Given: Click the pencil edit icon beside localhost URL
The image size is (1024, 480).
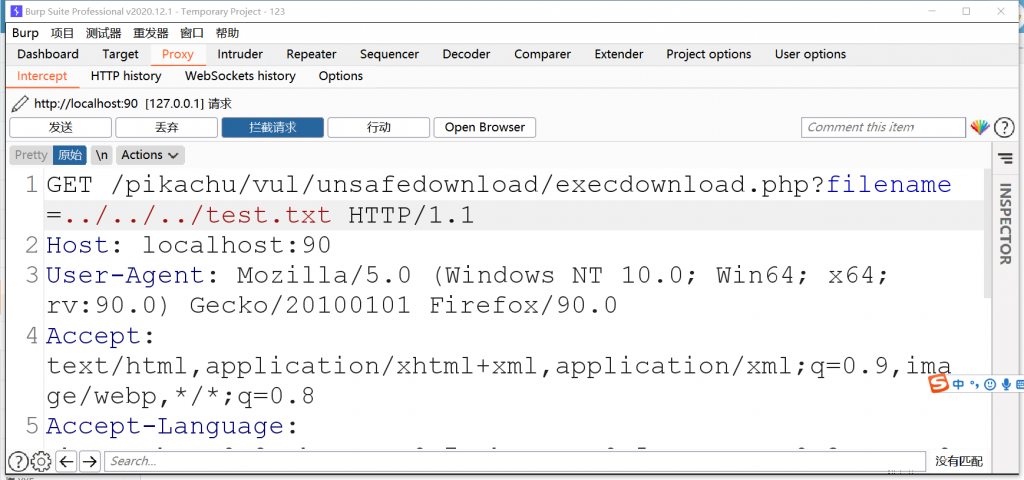Looking at the screenshot, I should pyautogui.click(x=20, y=103).
